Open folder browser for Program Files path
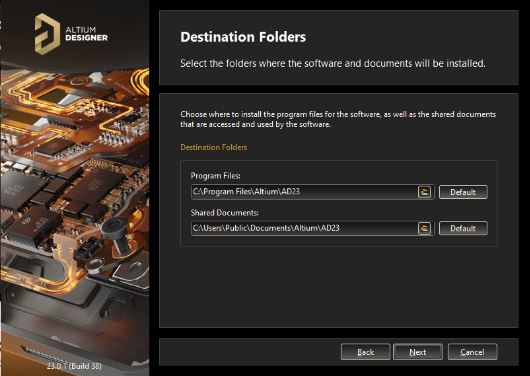Screen dimensions: 530x376 [x=424, y=192]
